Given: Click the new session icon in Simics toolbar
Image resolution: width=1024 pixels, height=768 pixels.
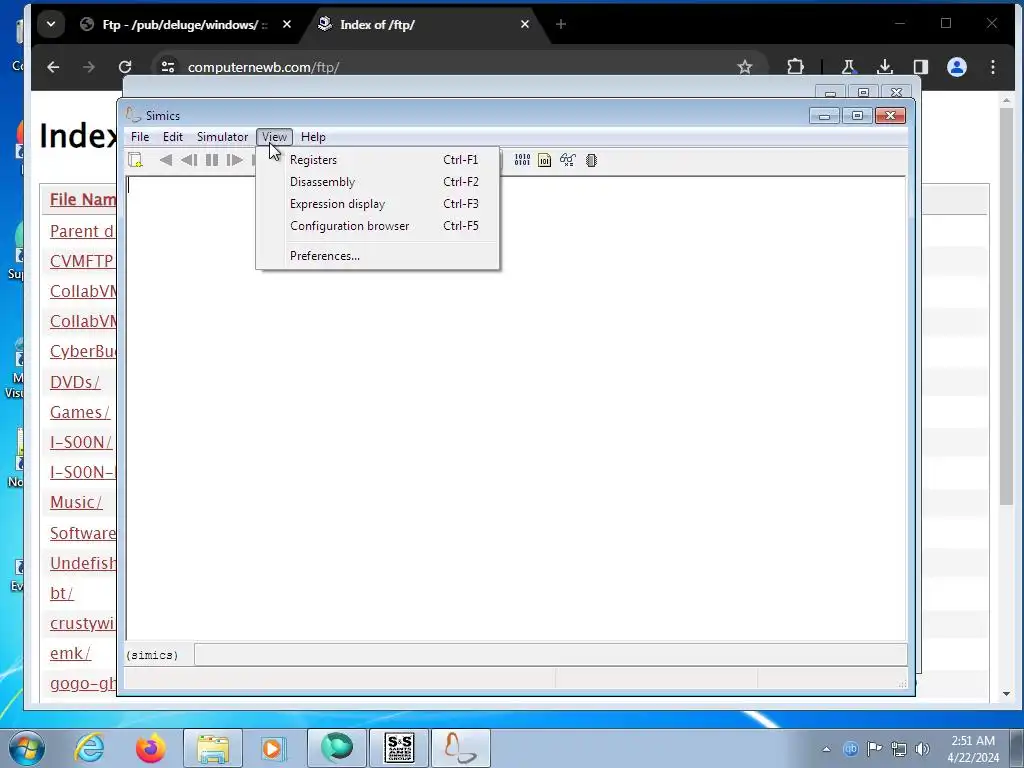Looking at the screenshot, I should 135,160.
